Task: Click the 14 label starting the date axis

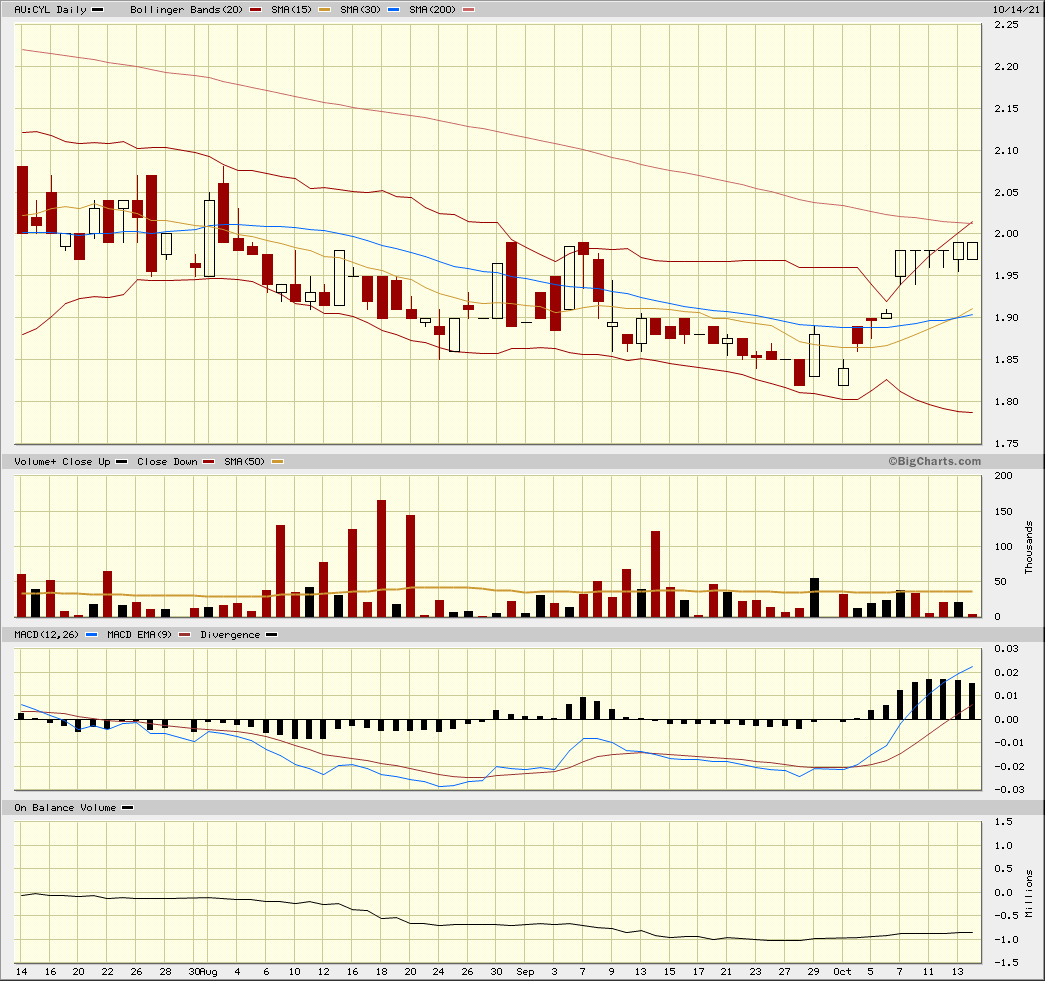Action: (21, 972)
